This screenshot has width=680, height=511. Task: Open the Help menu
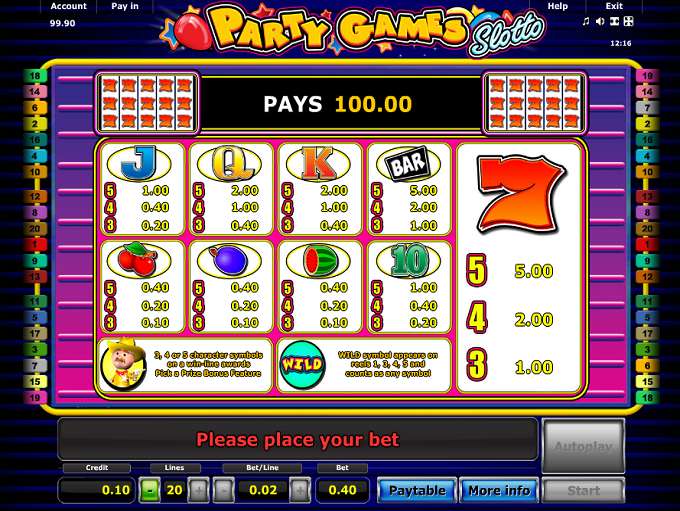[x=558, y=6]
